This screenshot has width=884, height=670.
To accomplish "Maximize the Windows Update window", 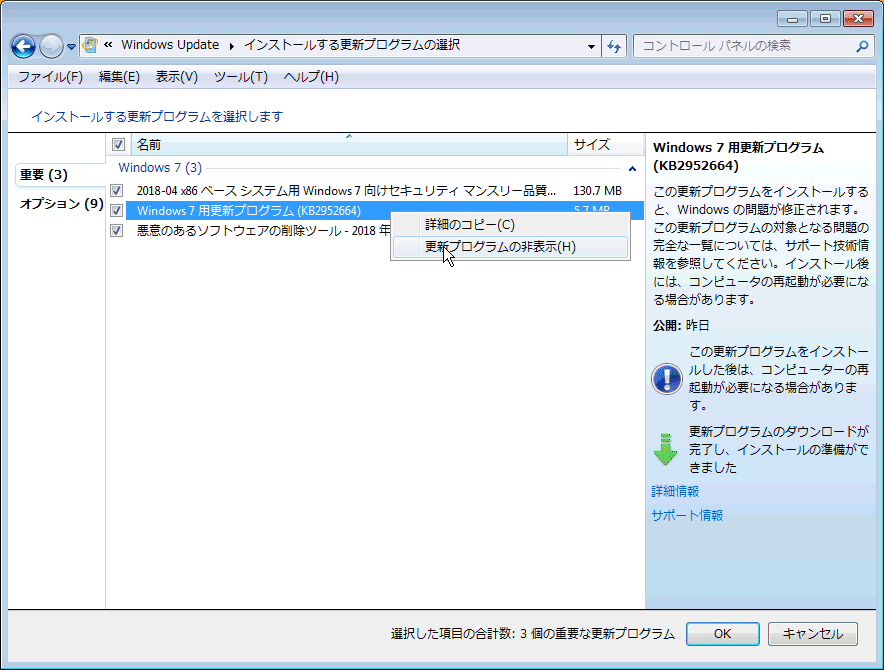I will [825, 19].
